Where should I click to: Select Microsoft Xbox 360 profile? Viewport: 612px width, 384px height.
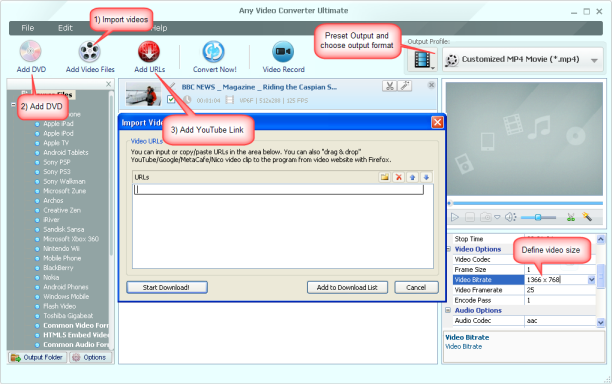point(71,239)
